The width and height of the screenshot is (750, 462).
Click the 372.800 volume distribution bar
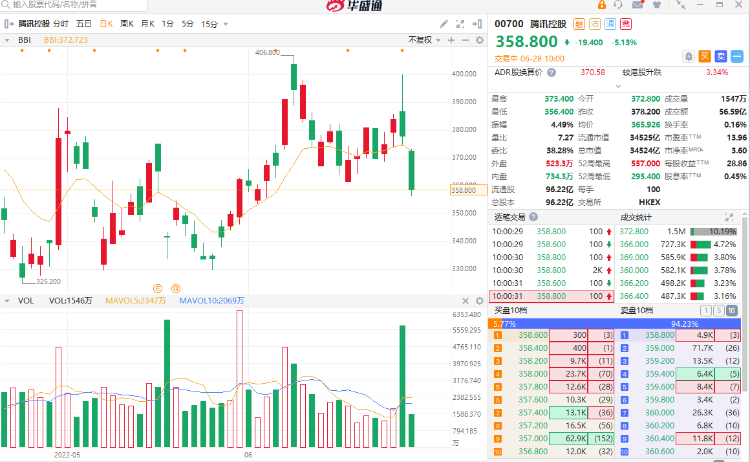tap(714, 231)
